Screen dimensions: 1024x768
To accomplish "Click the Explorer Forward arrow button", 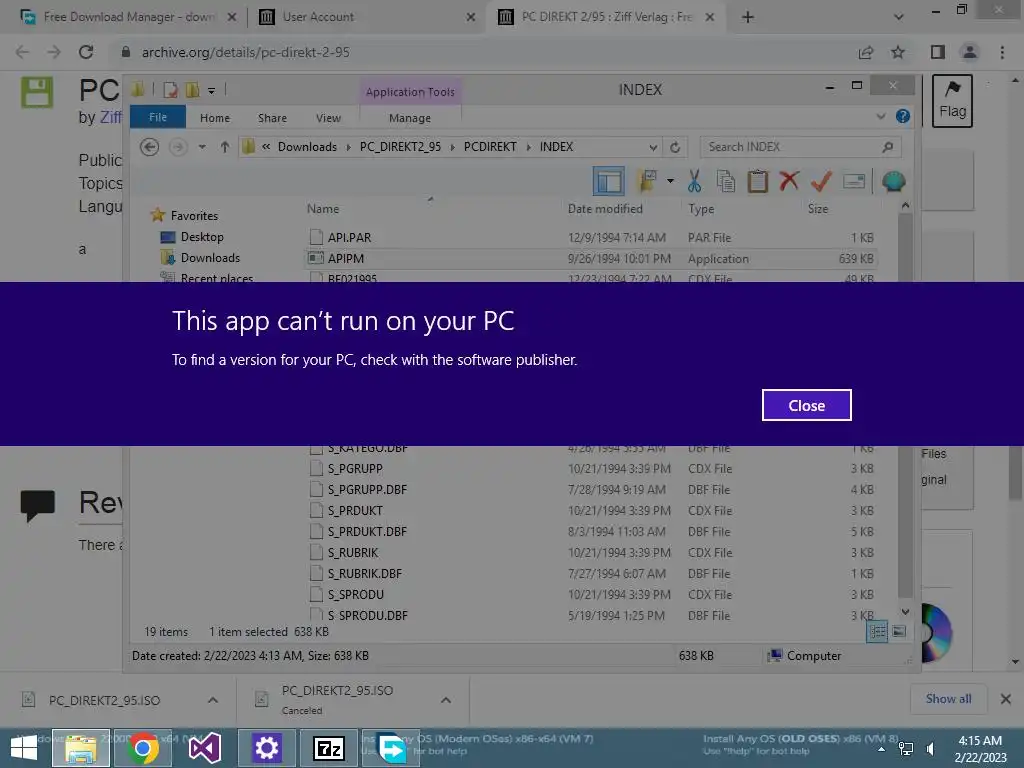I will pyautogui.click(x=178, y=147).
